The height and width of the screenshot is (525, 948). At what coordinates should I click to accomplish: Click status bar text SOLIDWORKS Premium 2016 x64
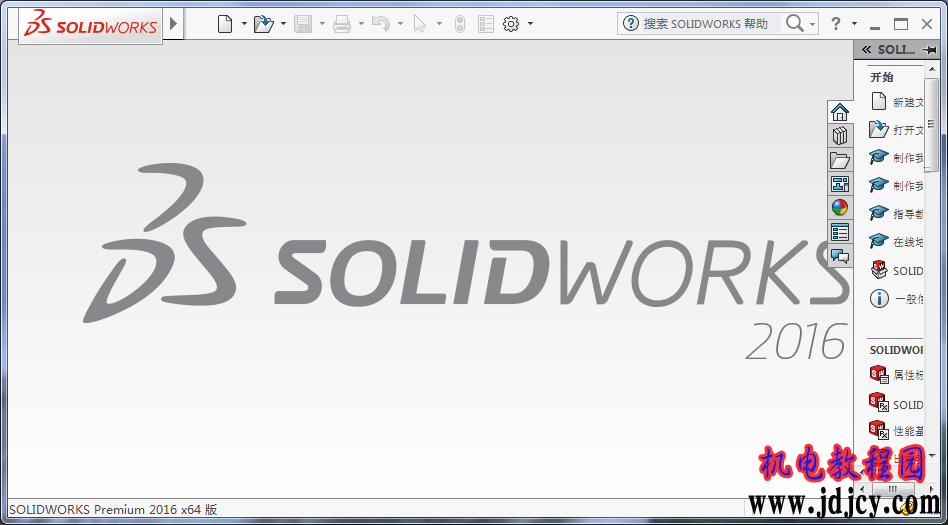click(x=113, y=509)
